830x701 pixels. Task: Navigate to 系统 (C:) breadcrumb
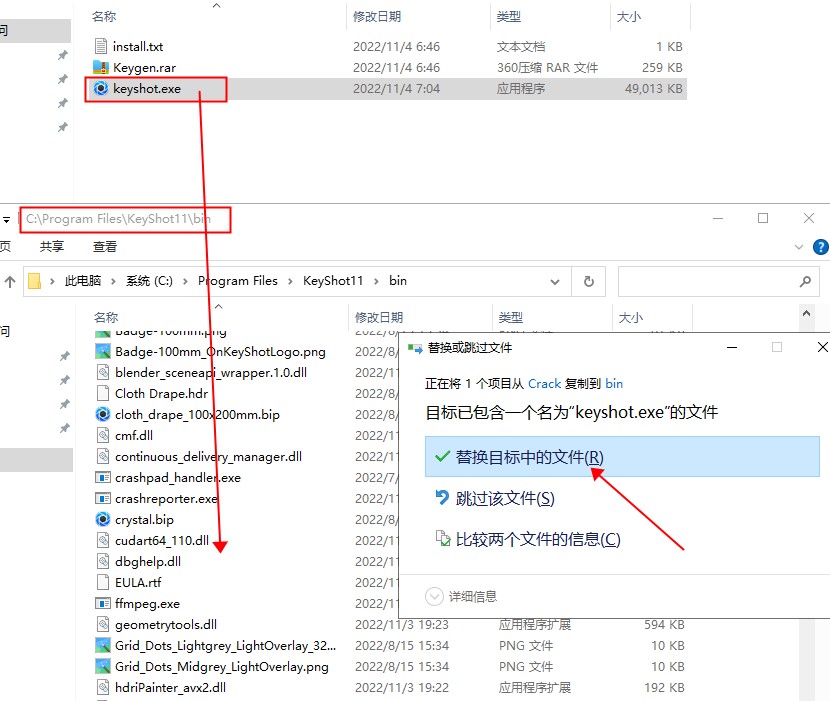(149, 281)
